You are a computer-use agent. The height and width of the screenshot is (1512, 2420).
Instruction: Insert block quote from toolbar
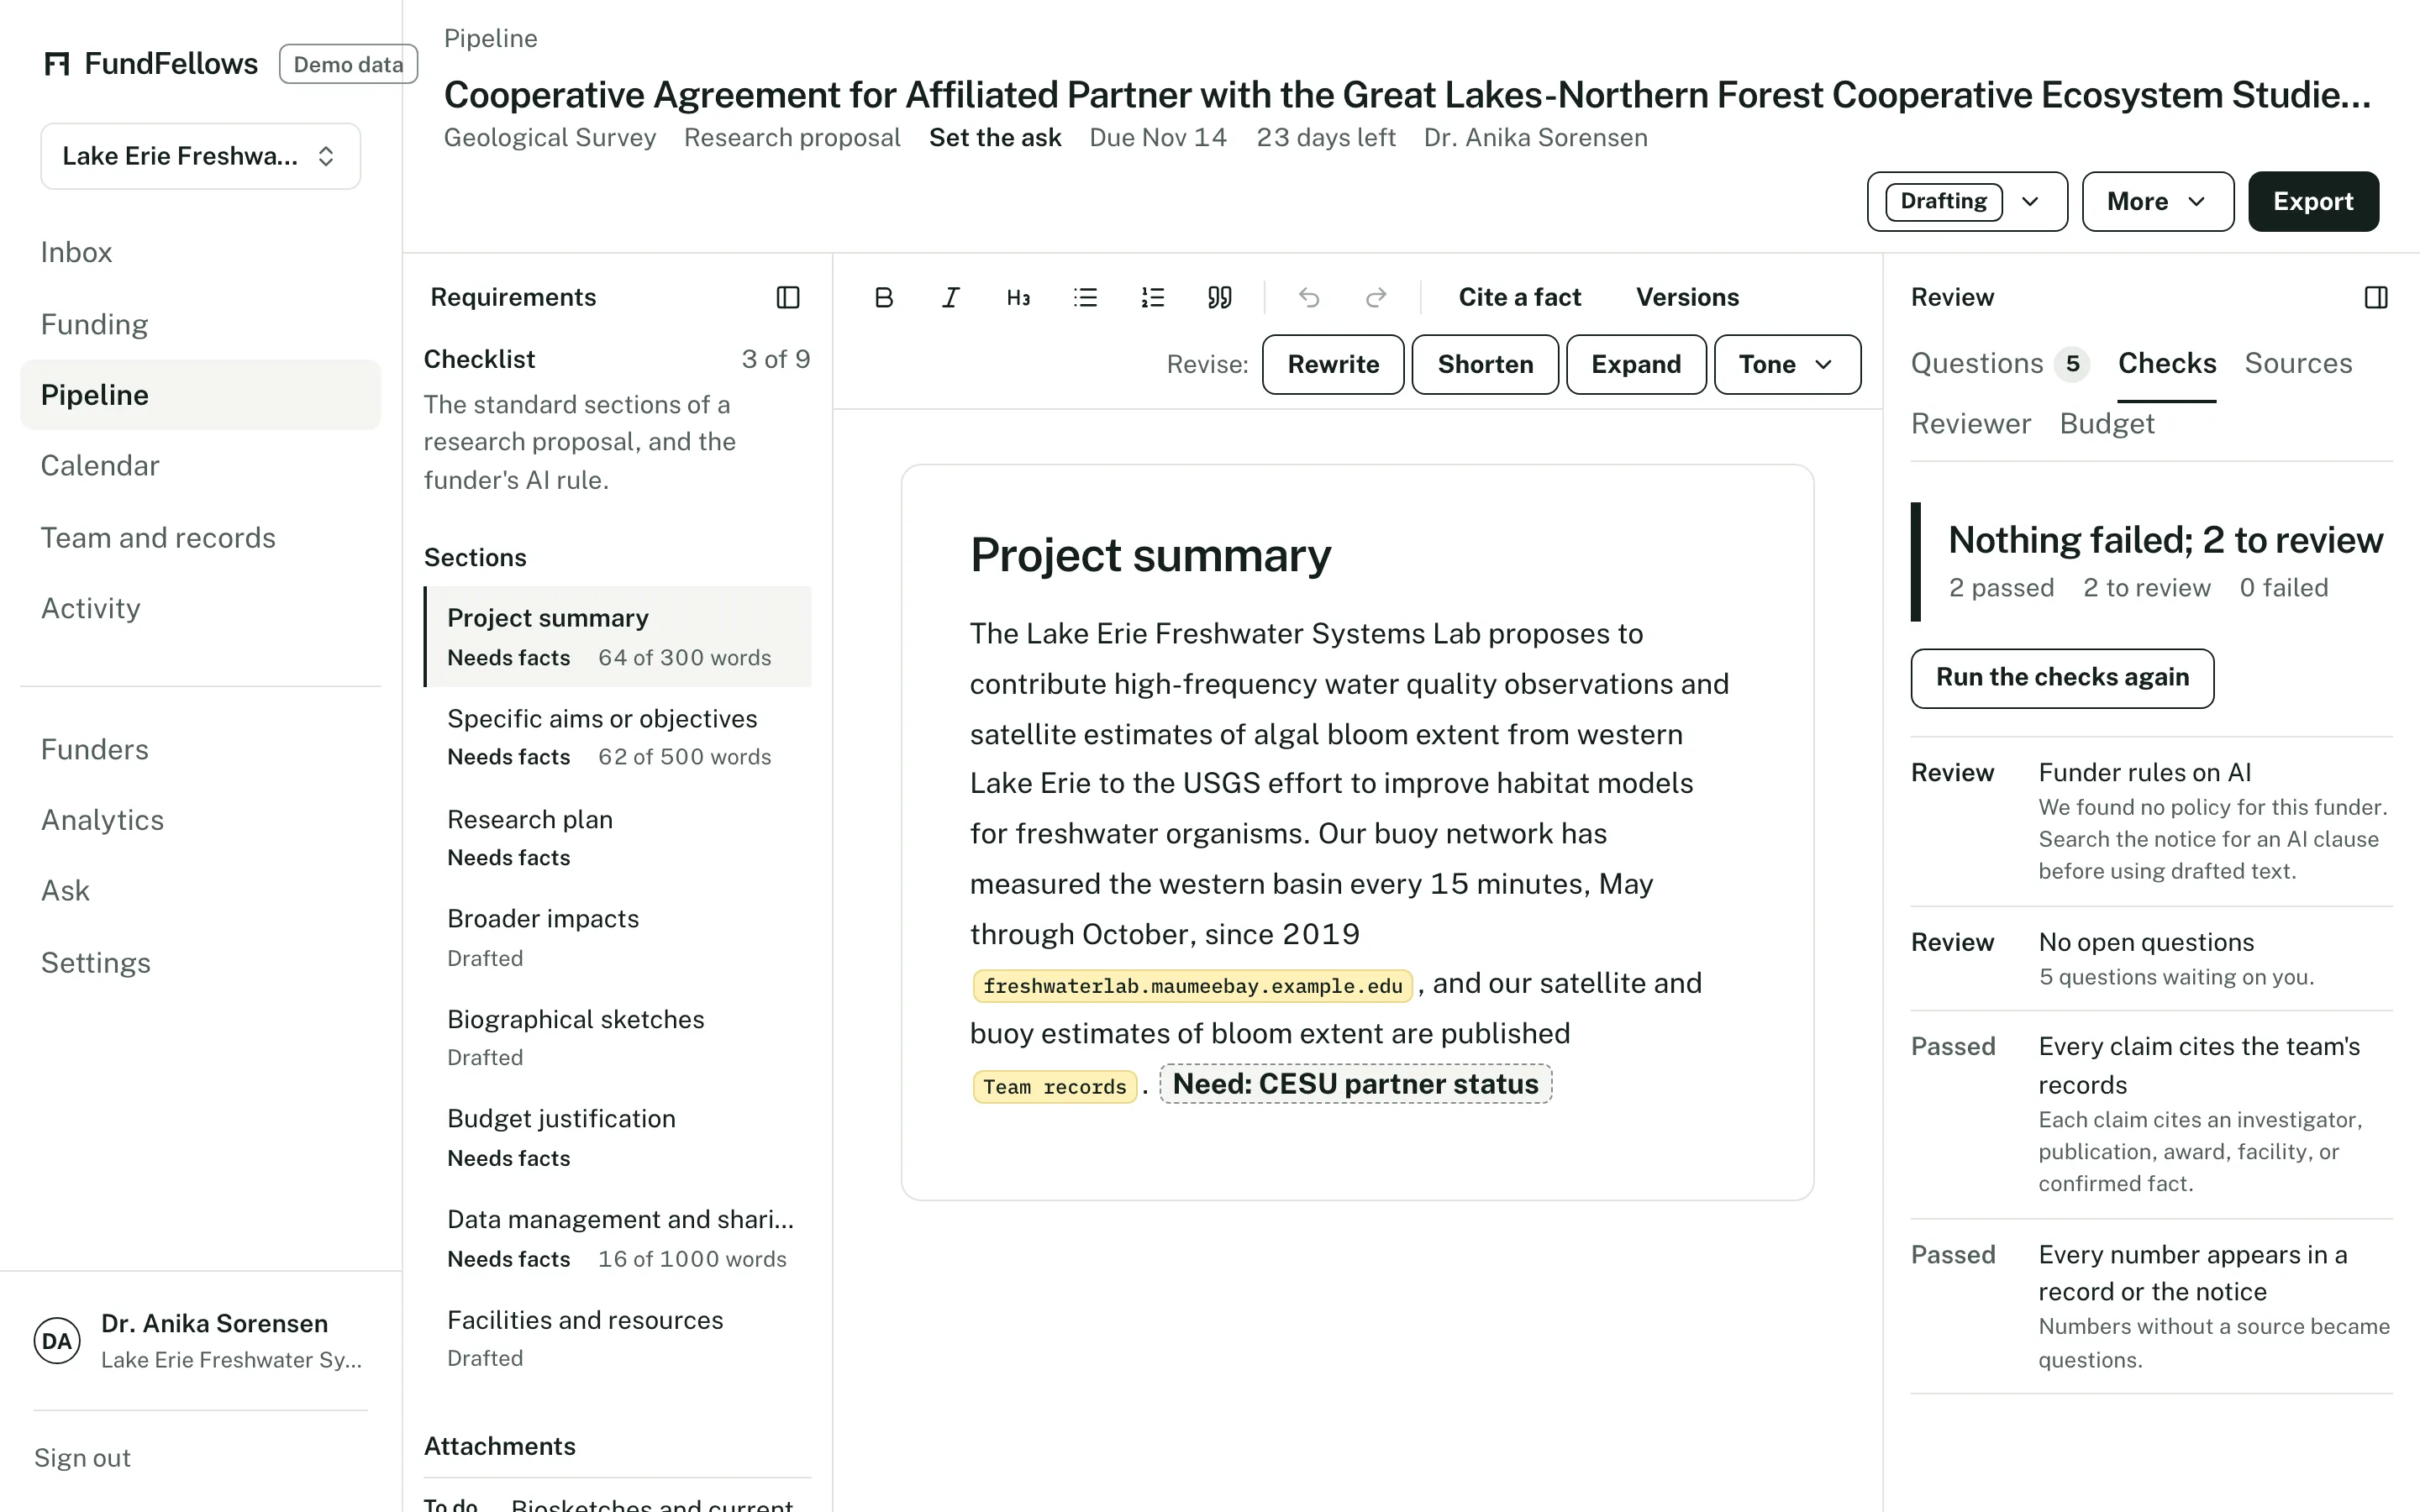(x=1219, y=297)
